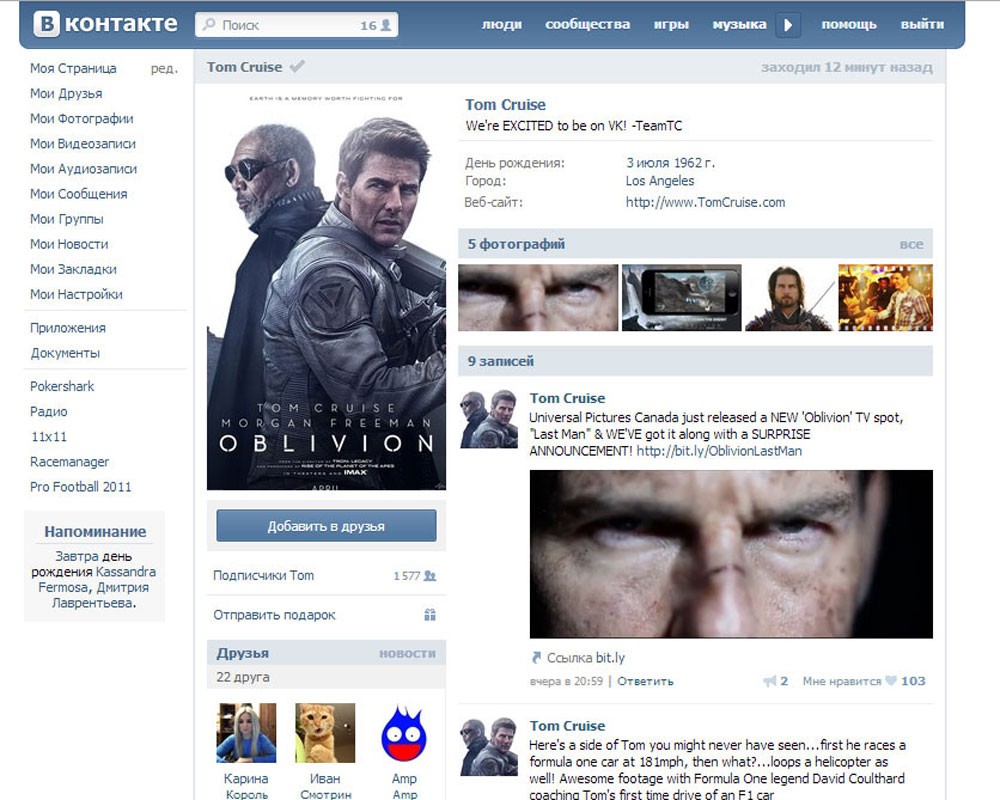Click the verified checkmark next to Tom Cruise

click(x=297, y=66)
